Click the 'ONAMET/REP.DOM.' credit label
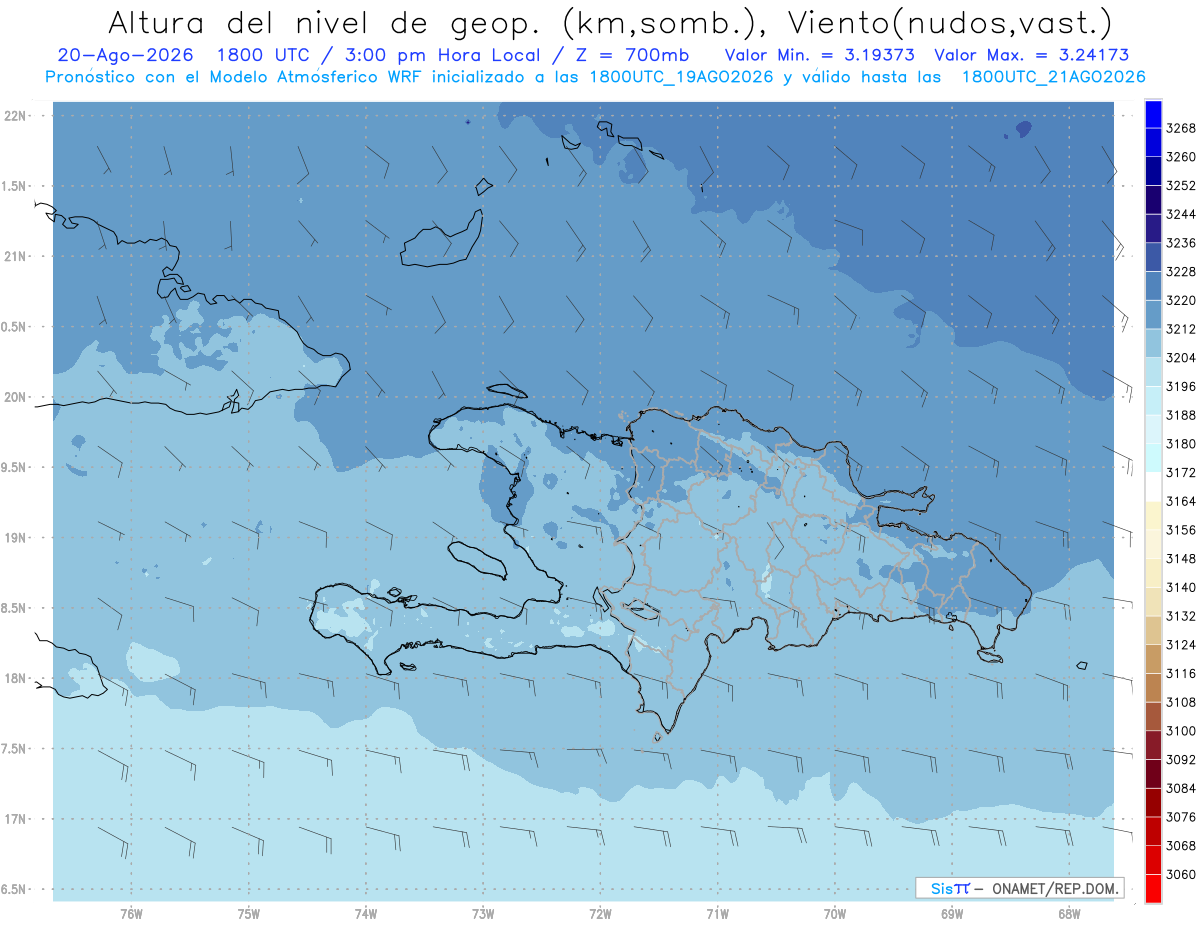Image resolution: width=1200 pixels, height=927 pixels. pyautogui.click(x=1055, y=888)
